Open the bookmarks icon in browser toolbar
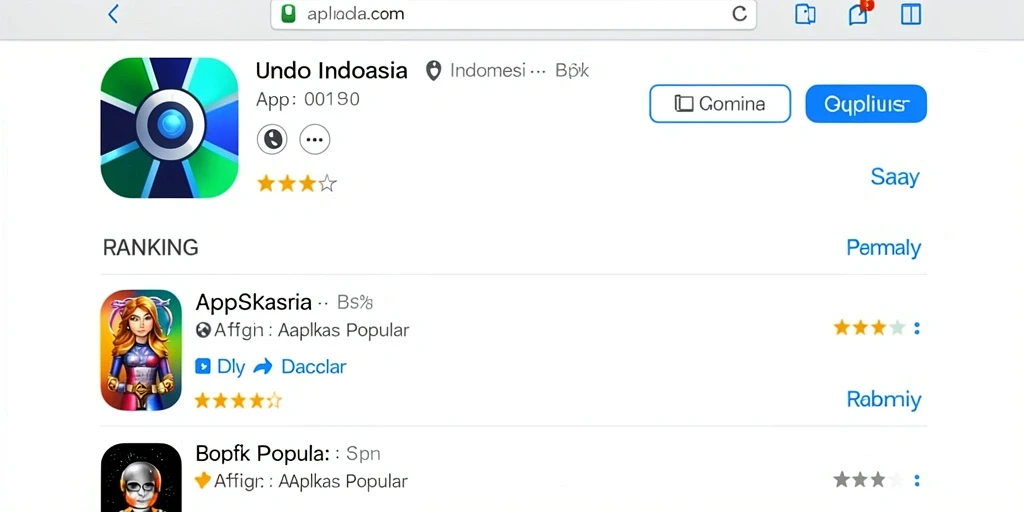This screenshot has height=512, width=1024. click(x=805, y=14)
